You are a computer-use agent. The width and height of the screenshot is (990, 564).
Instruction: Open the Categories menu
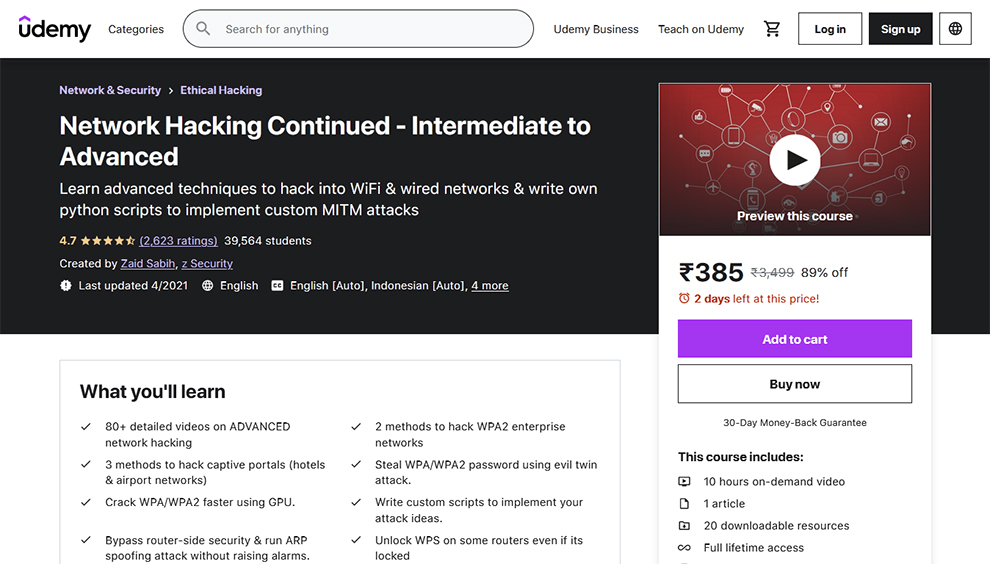coord(136,29)
